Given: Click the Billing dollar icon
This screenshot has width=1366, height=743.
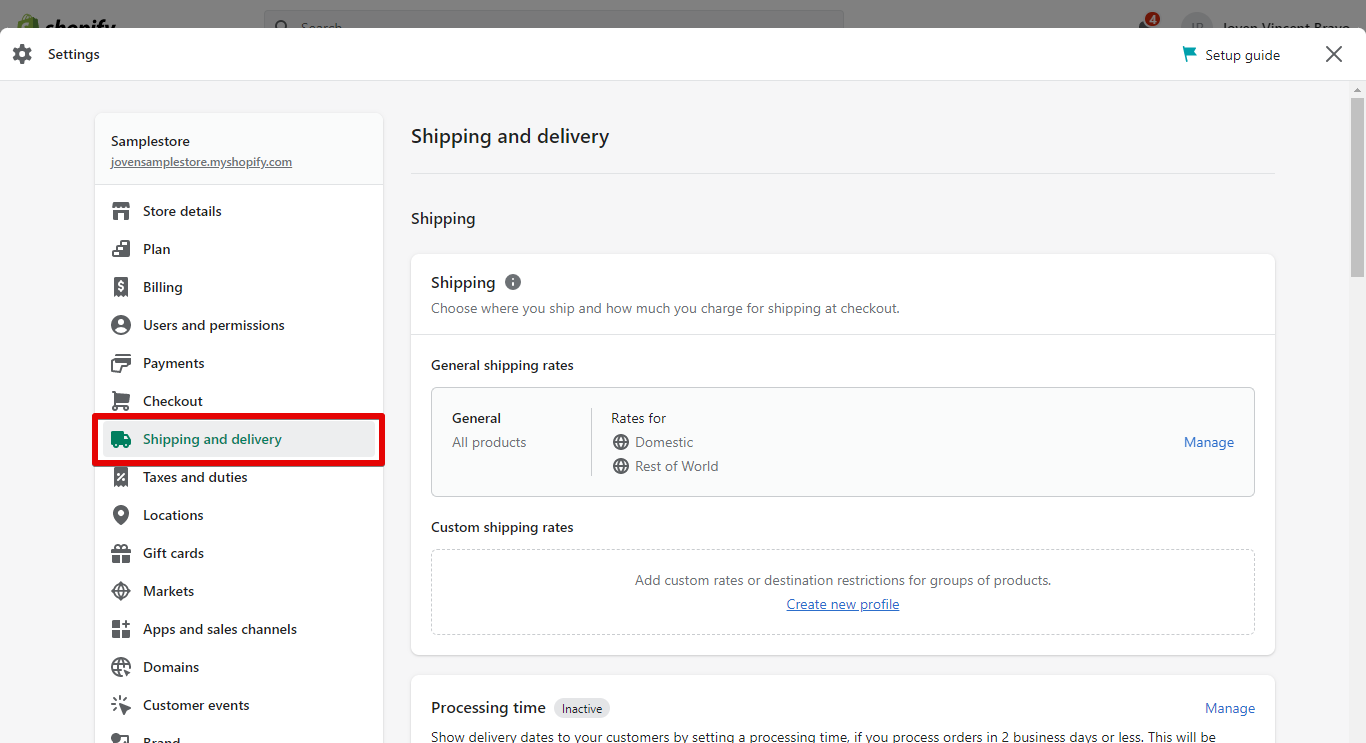Looking at the screenshot, I should pyautogui.click(x=120, y=287).
